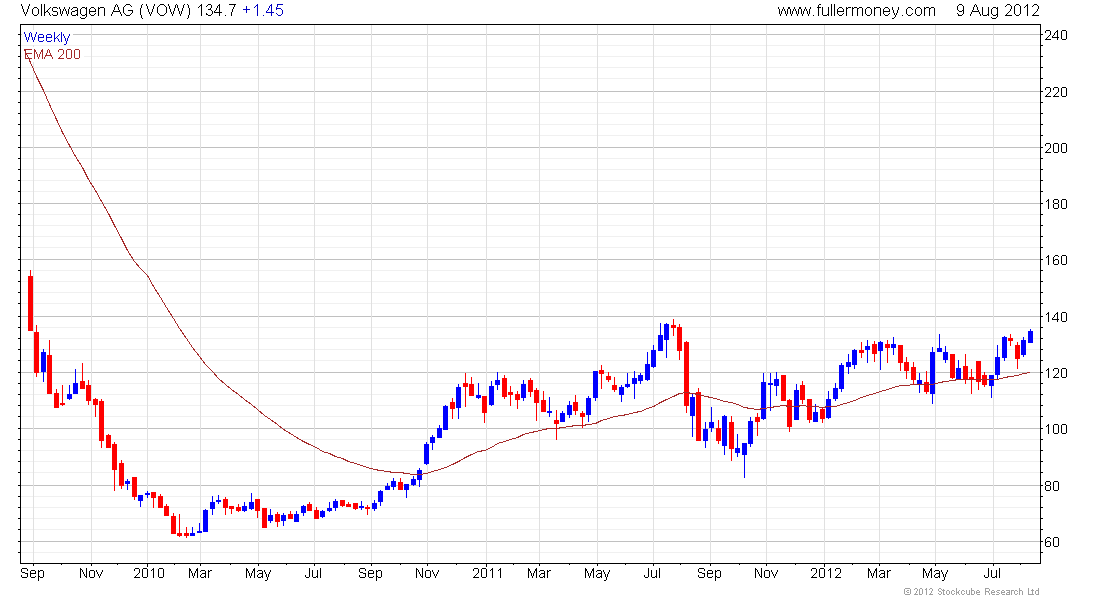Click the last Jul label on time axis
Image resolution: width=1100 pixels, height=600 pixels.
[992, 573]
